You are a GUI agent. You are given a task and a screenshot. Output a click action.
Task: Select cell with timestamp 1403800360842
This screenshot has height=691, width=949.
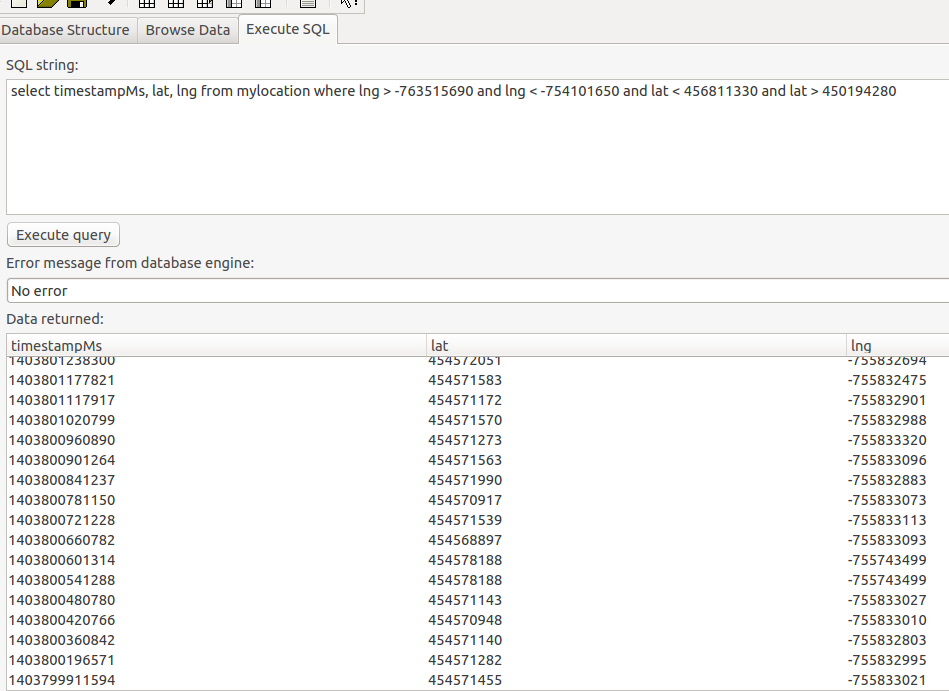pyautogui.click(x=216, y=640)
